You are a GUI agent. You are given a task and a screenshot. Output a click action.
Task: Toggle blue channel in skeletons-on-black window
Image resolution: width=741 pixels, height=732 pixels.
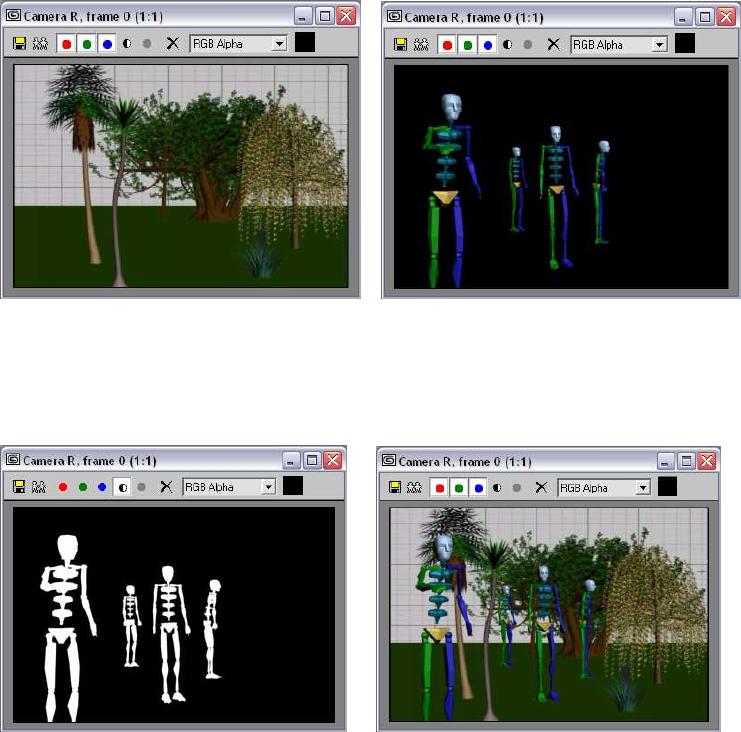coord(488,45)
